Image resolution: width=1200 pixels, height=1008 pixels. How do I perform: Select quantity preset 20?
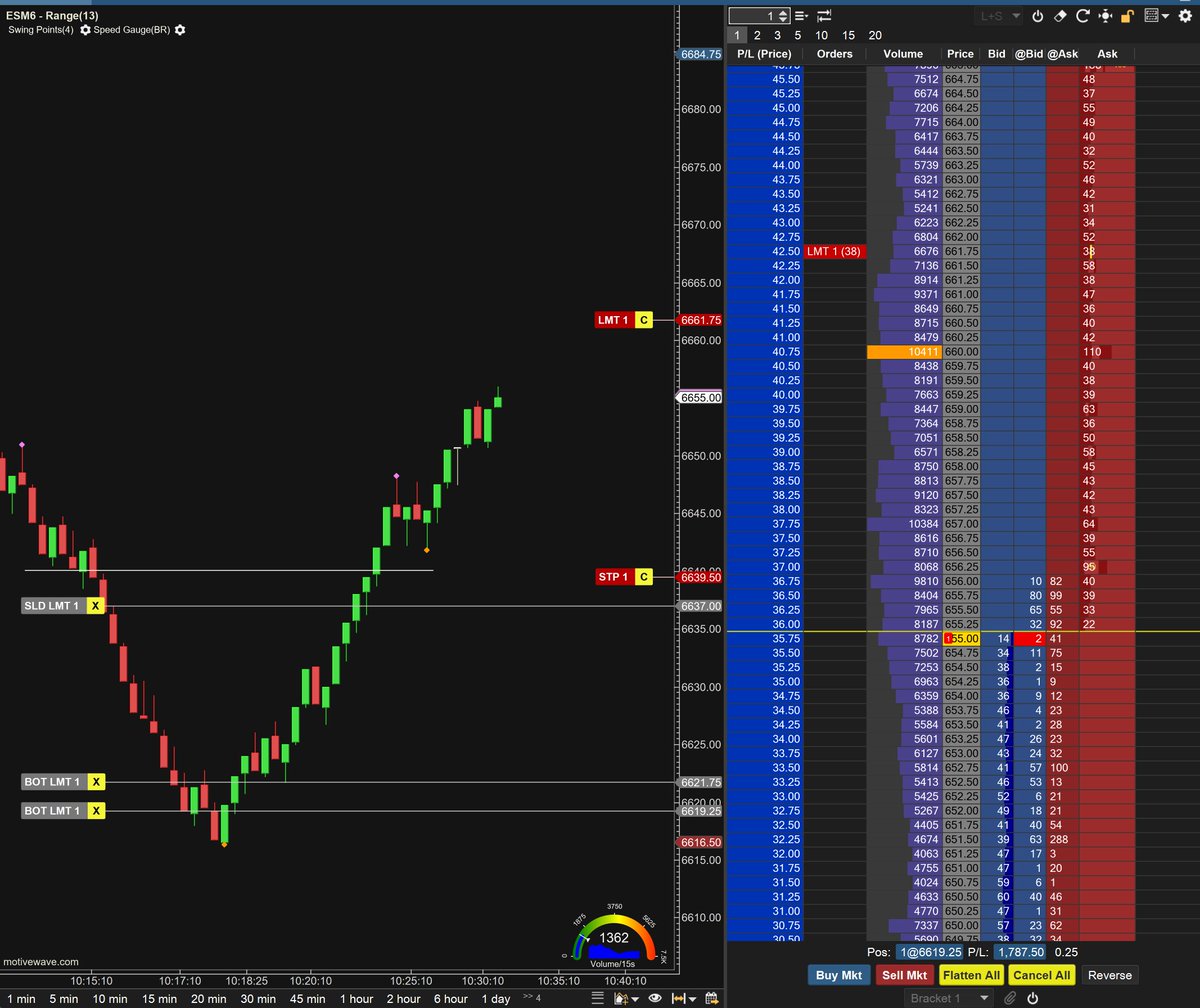(875, 35)
